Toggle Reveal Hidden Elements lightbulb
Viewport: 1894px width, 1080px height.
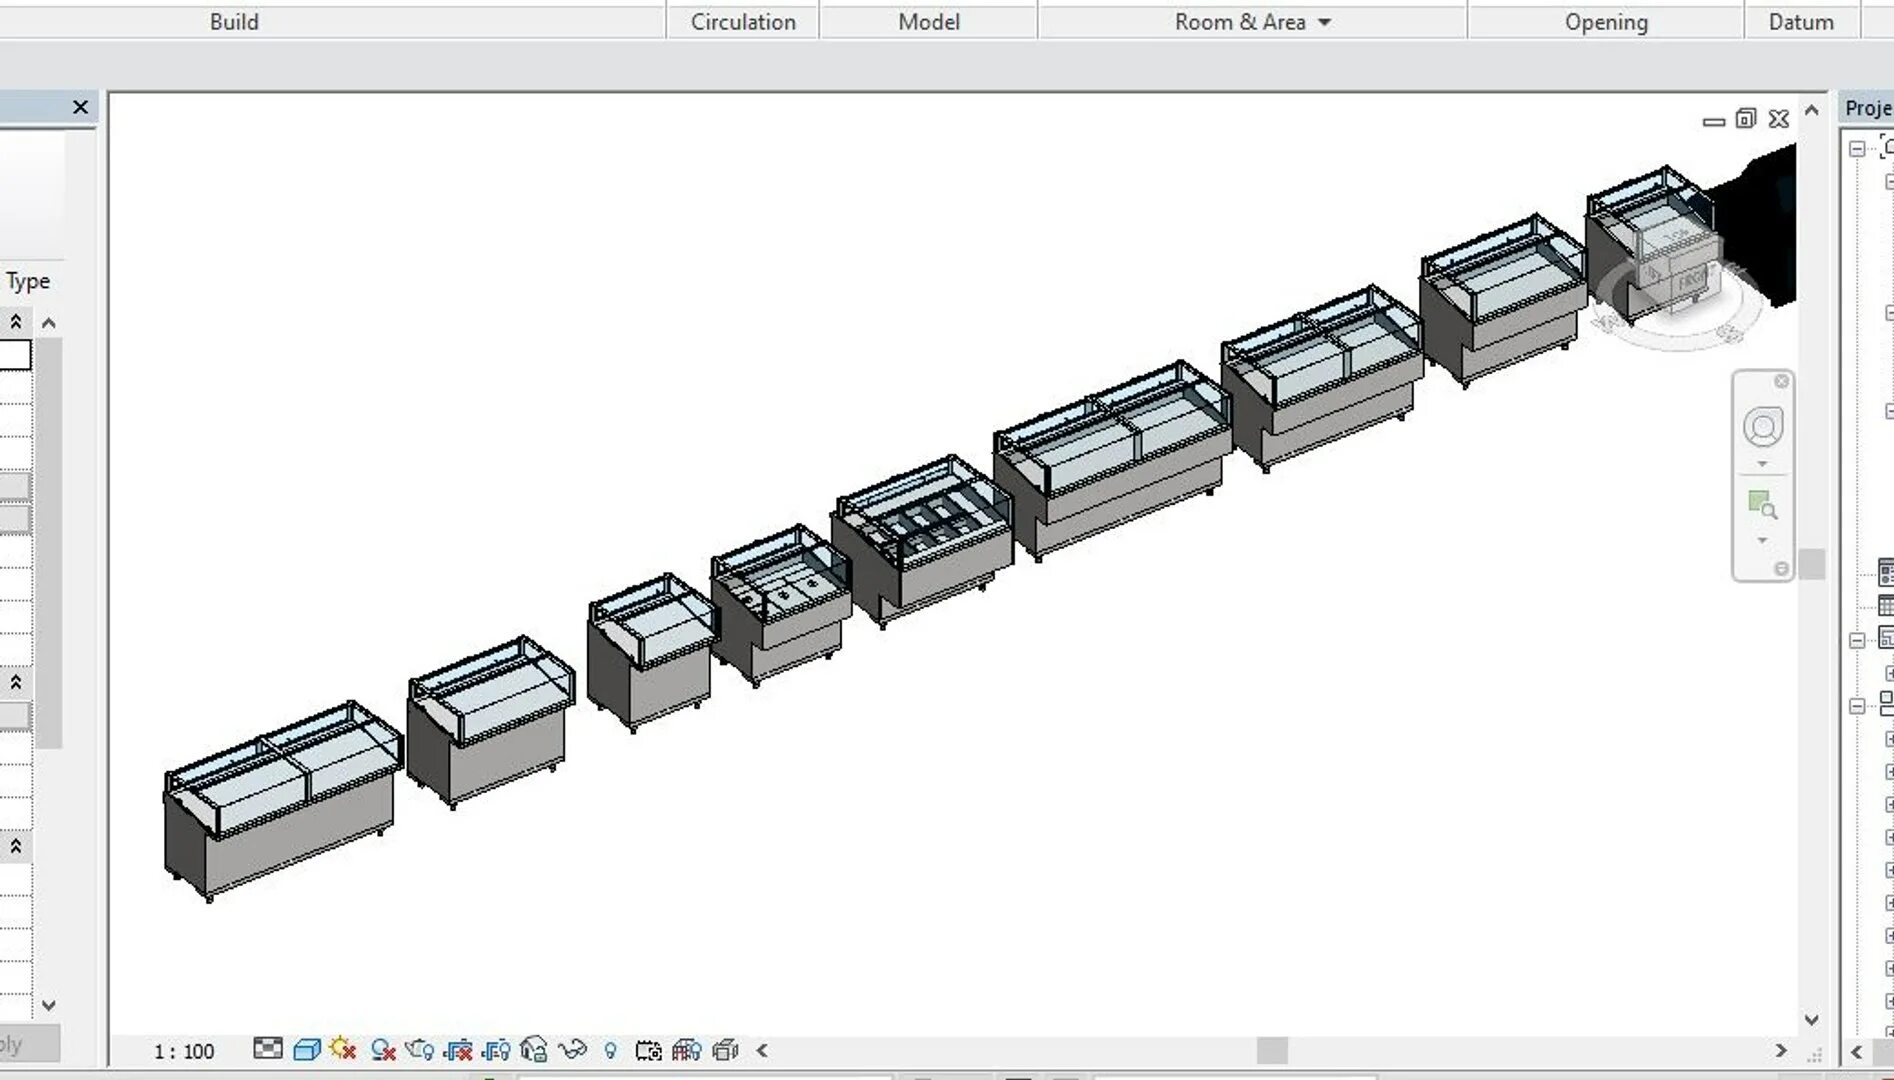point(611,1050)
